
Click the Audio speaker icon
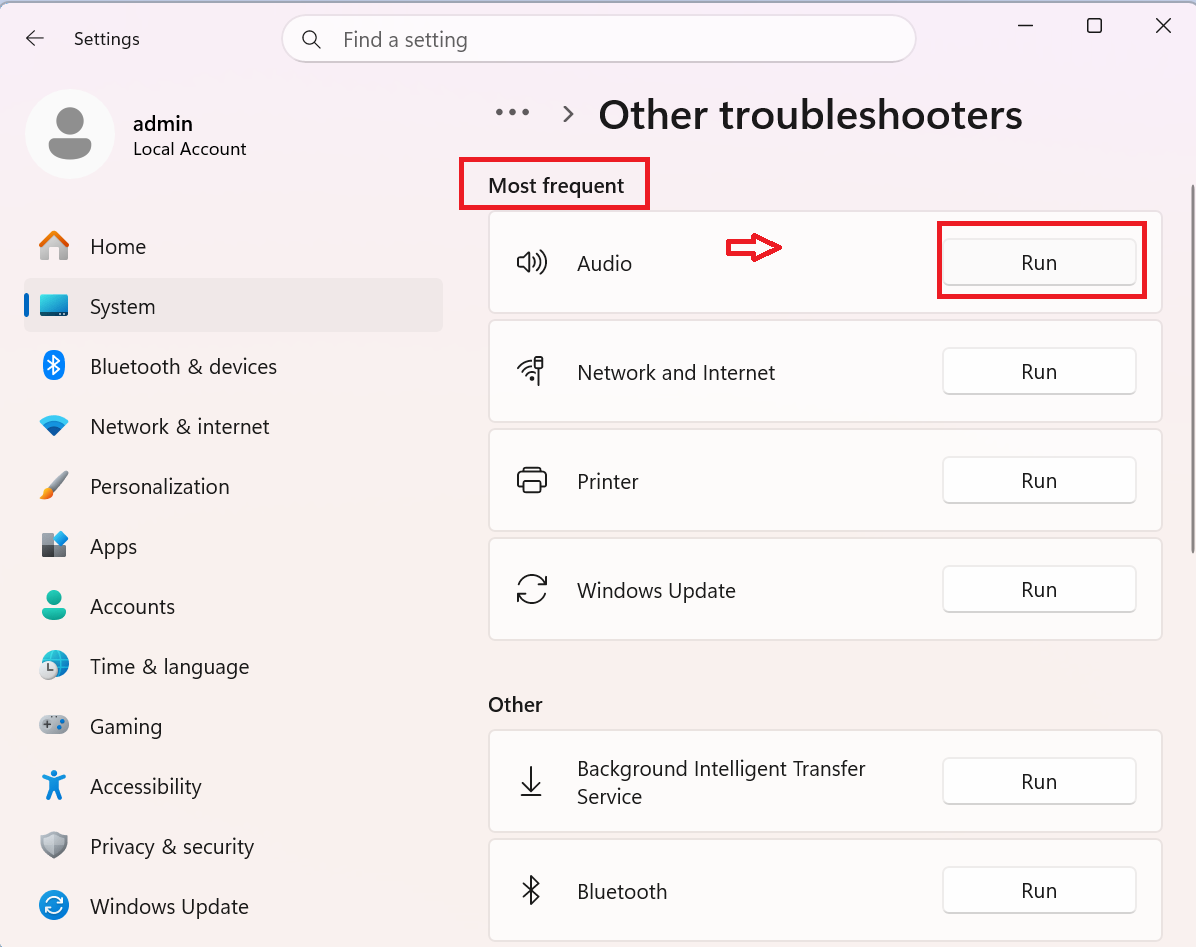tap(532, 263)
